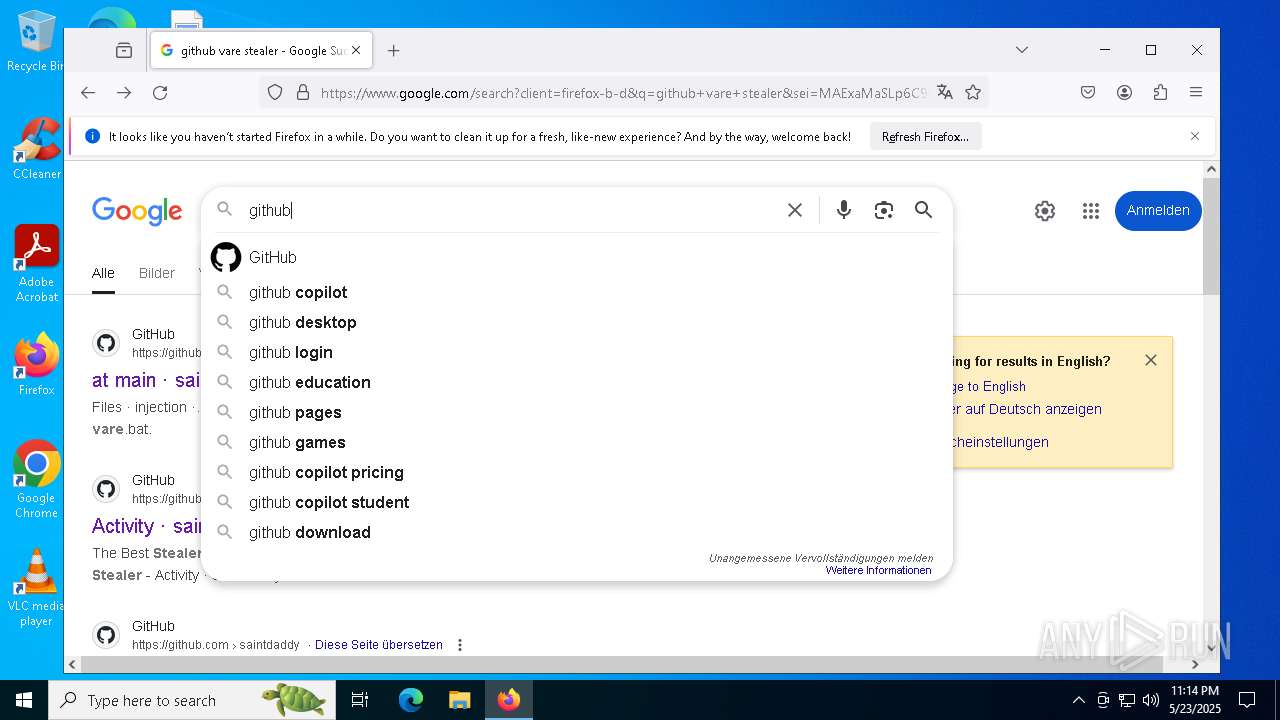Open 'at main' search result title
Image resolution: width=1280 pixels, height=720 pixels.
(x=146, y=380)
